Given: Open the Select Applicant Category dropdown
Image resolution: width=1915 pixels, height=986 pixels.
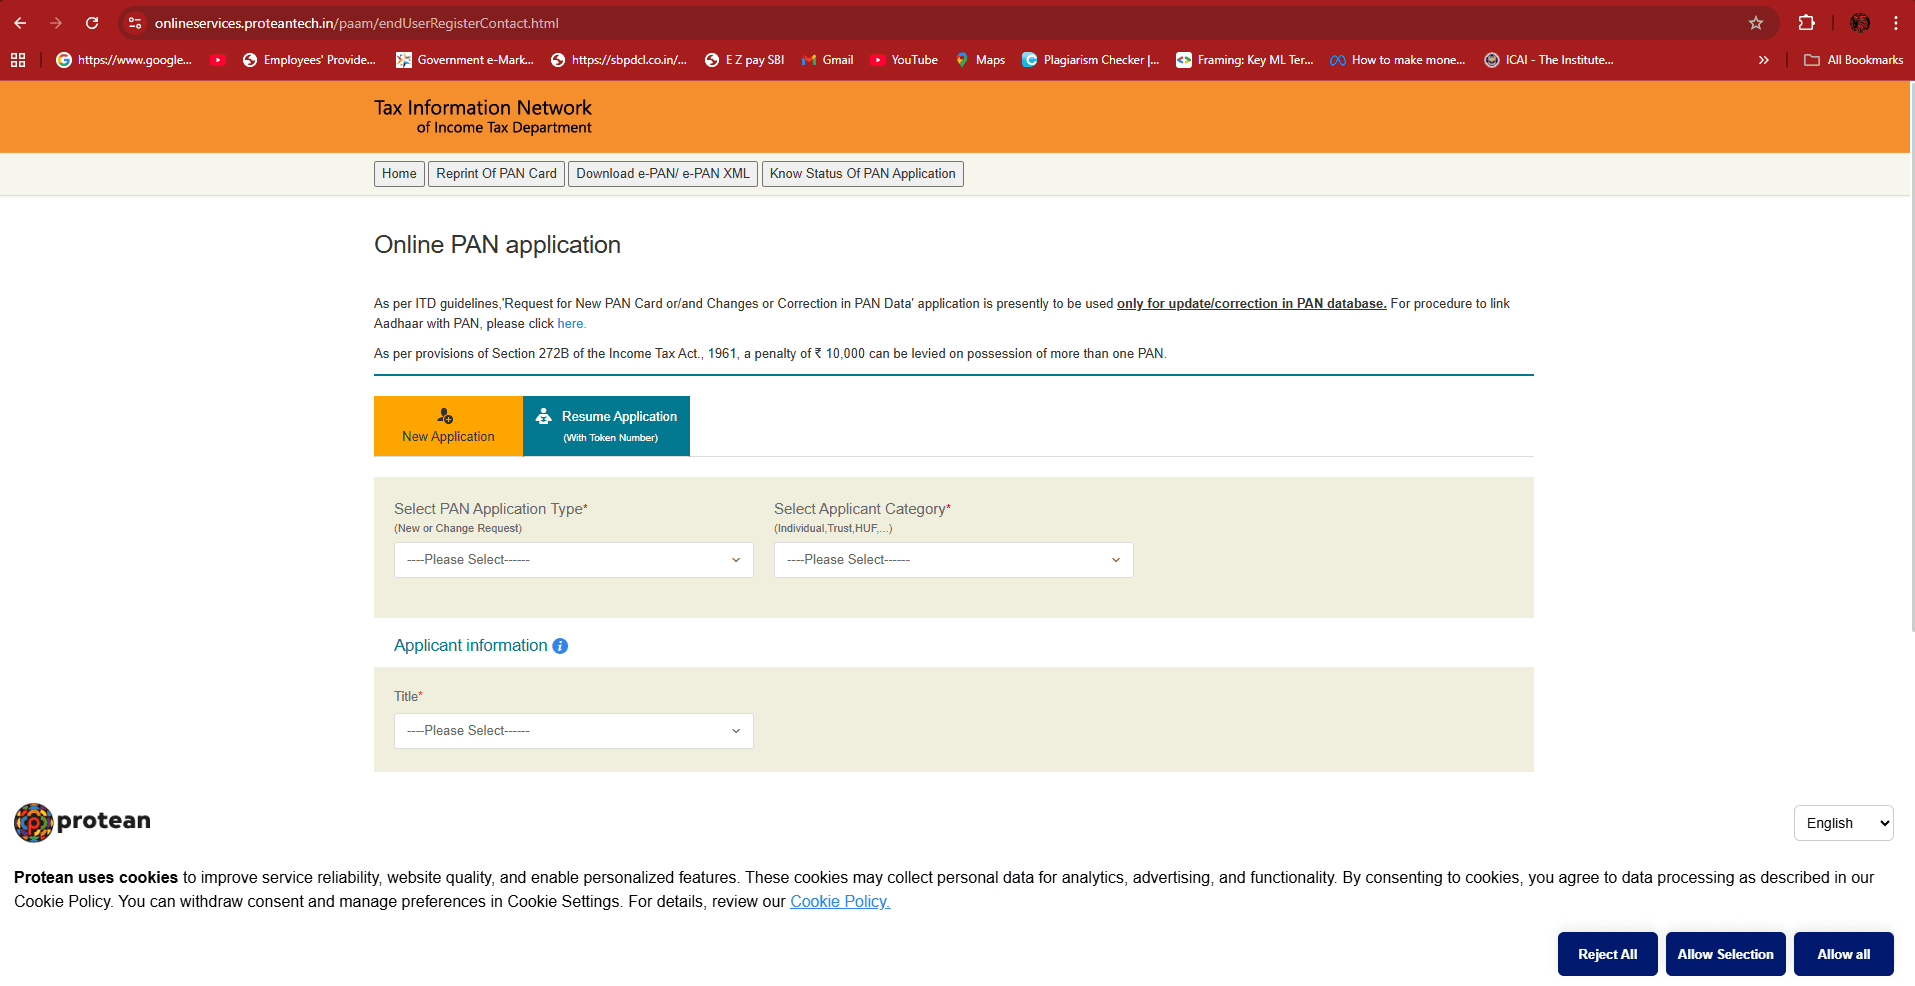Looking at the screenshot, I should click(952, 559).
